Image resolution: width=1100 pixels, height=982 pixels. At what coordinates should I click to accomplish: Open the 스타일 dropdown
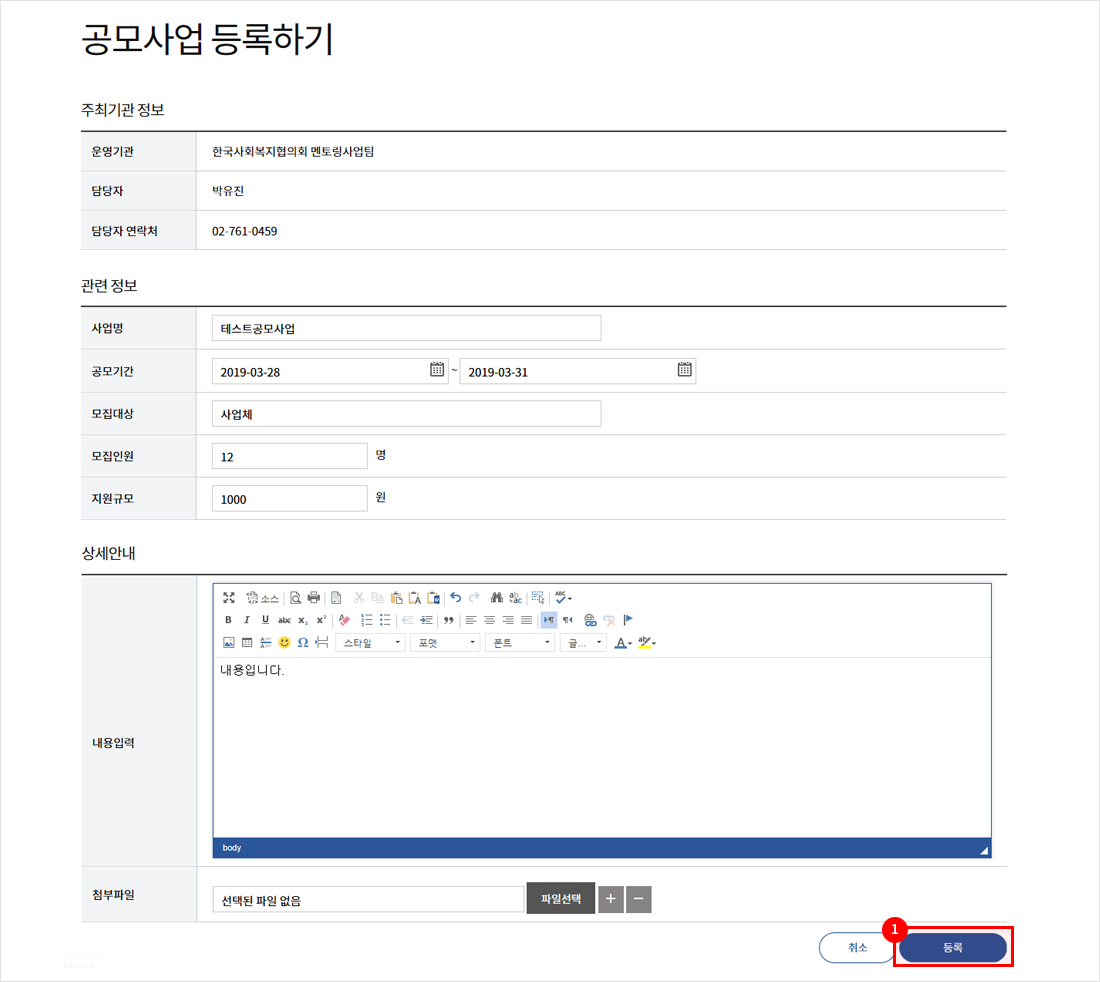(370, 643)
